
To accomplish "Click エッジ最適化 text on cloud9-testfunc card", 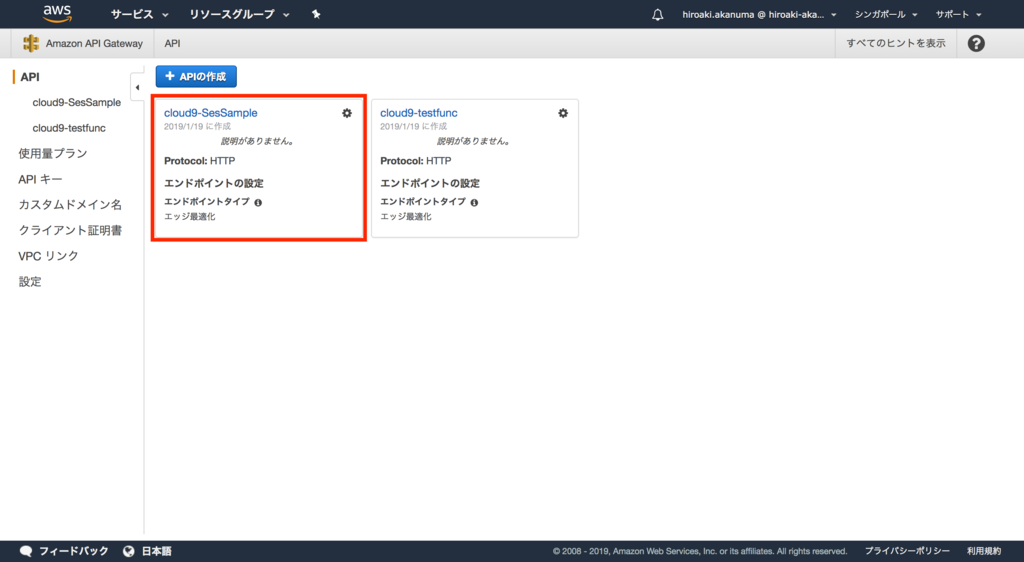I will click(x=406, y=216).
